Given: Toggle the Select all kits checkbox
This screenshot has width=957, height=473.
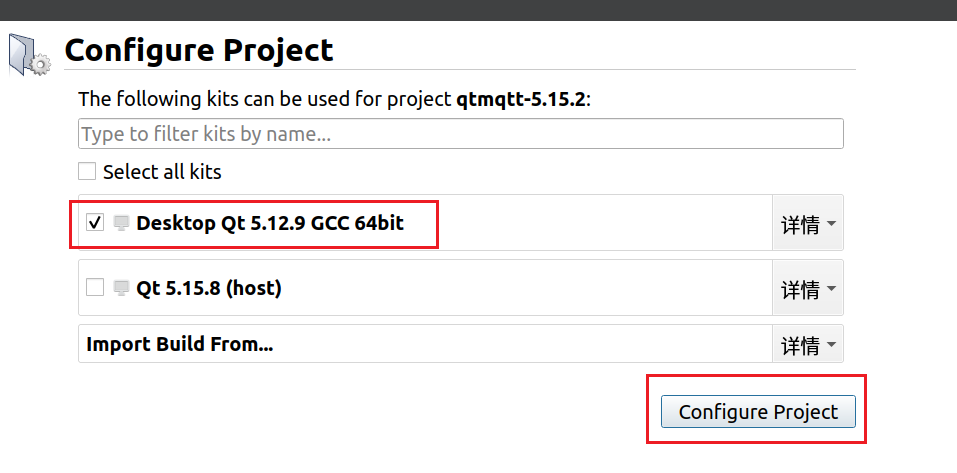Looking at the screenshot, I should 87,172.
